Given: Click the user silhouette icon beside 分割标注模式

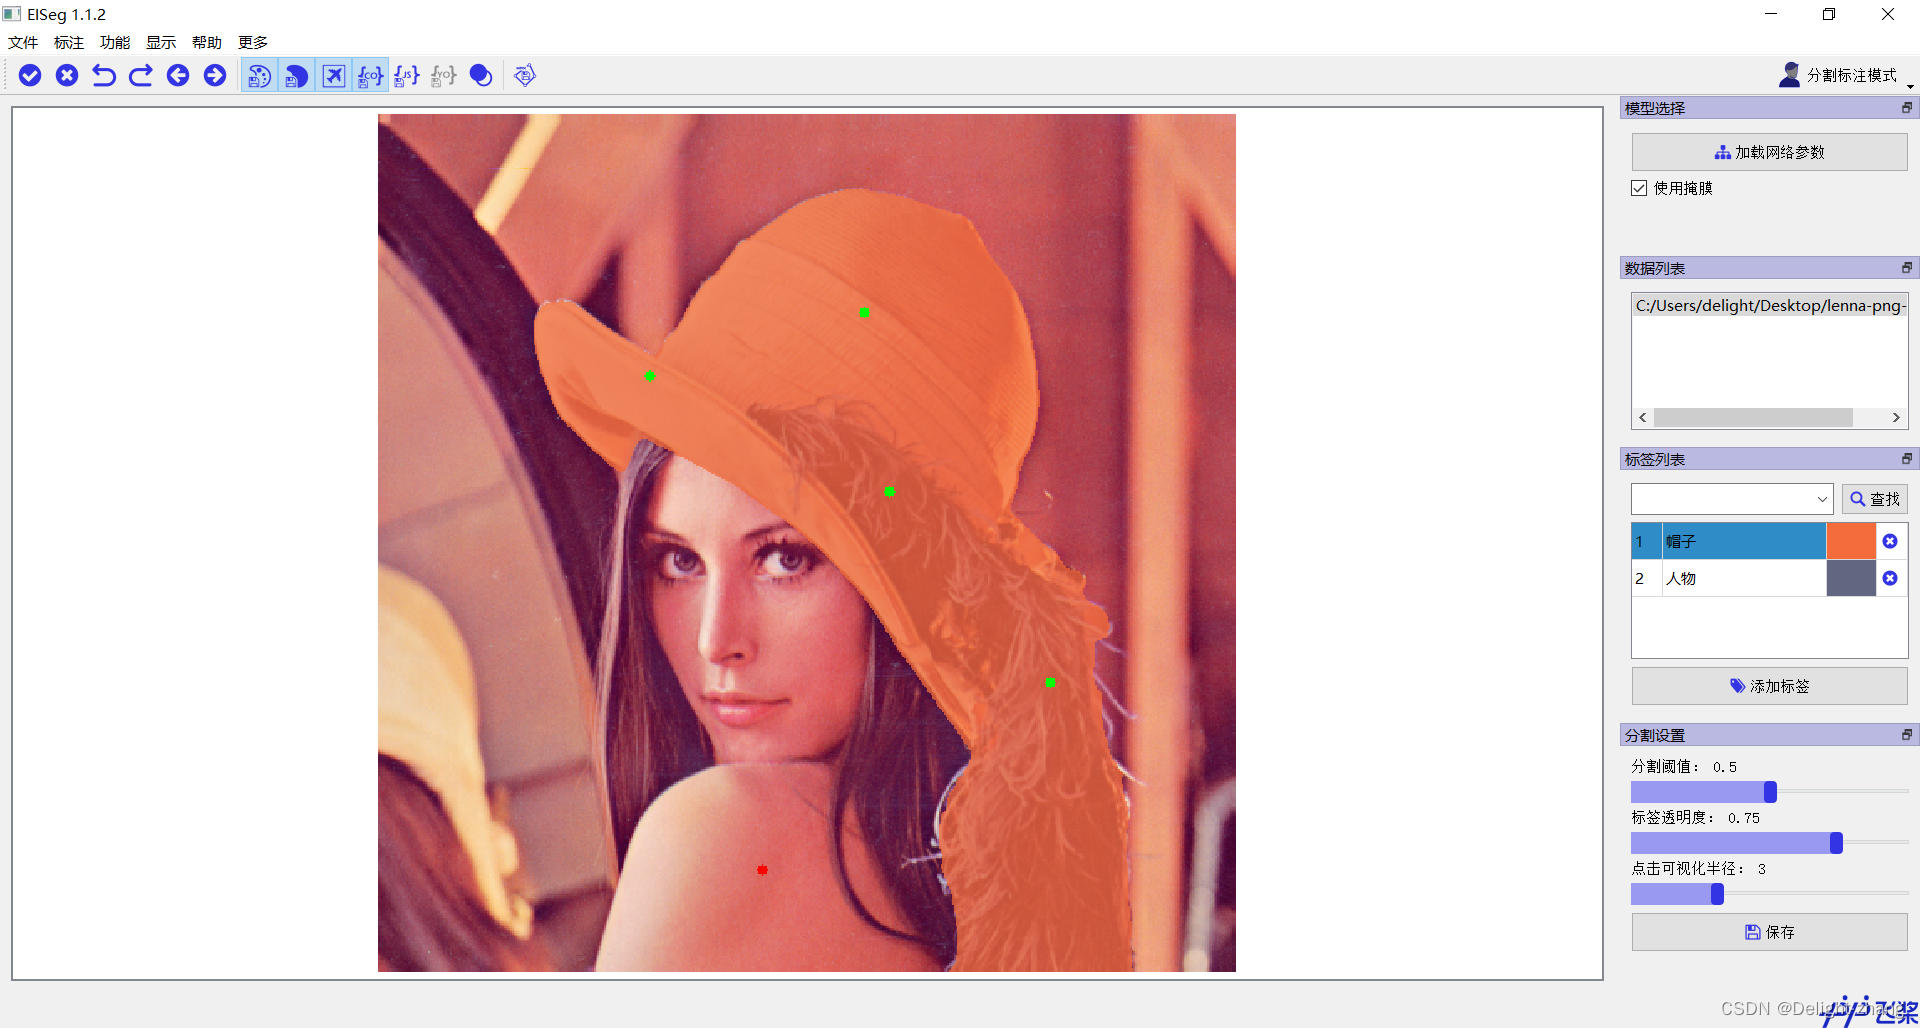Looking at the screenshot, I should click(x=1790, y=75).
